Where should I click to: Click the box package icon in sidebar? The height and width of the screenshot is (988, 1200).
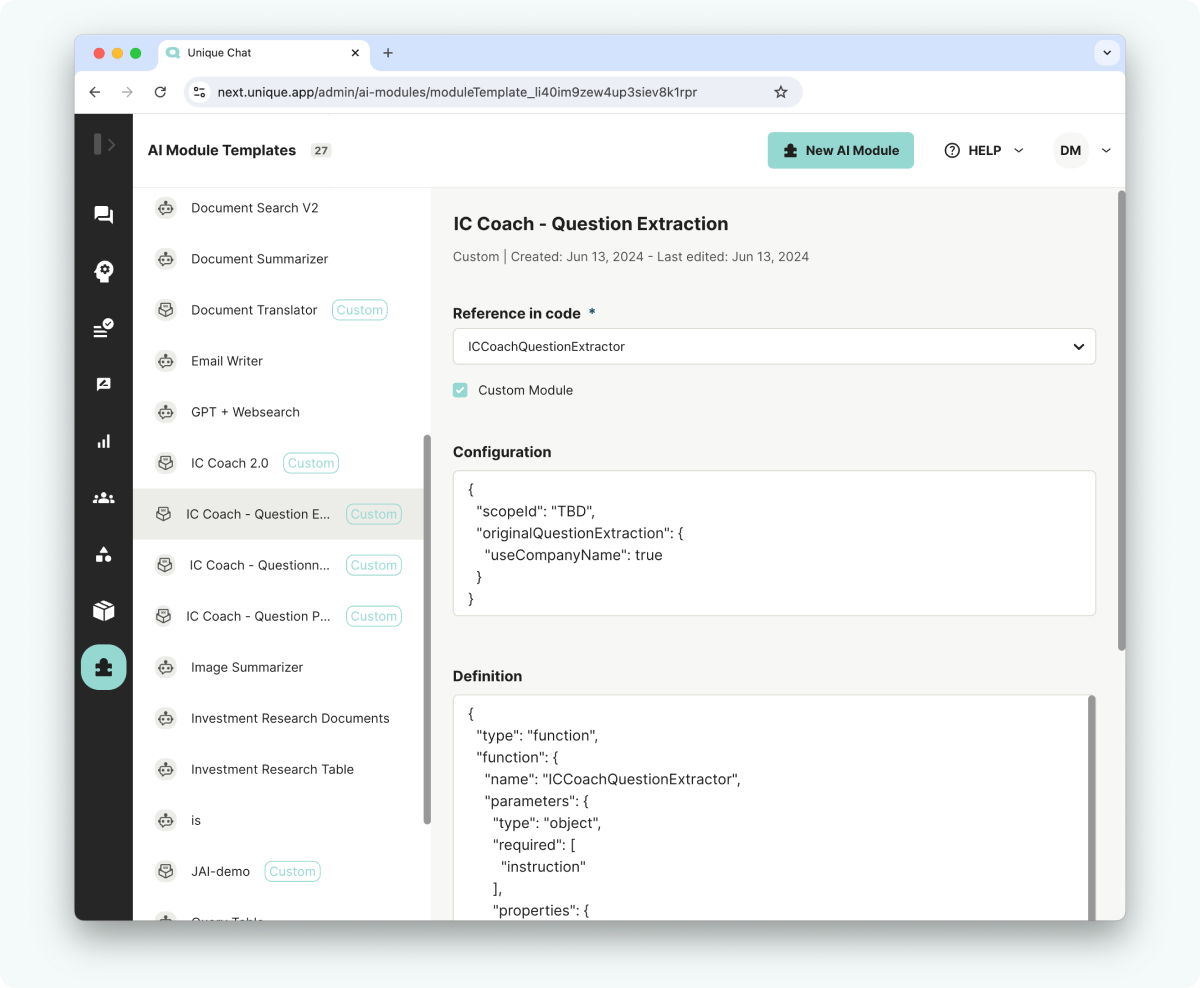click(103, 611)
